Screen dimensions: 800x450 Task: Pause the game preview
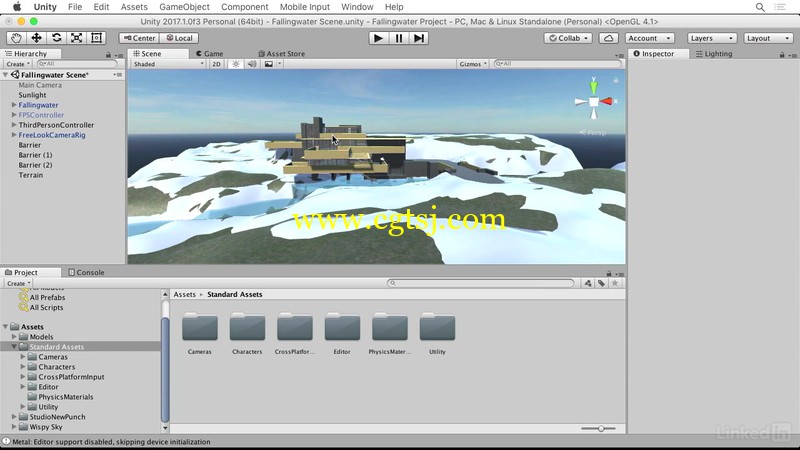pos(398,38)
